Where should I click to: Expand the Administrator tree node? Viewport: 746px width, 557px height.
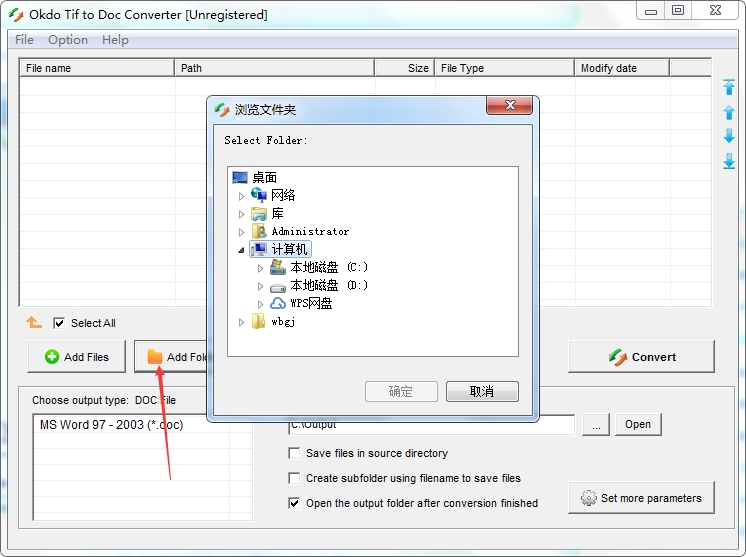[241, 232]
